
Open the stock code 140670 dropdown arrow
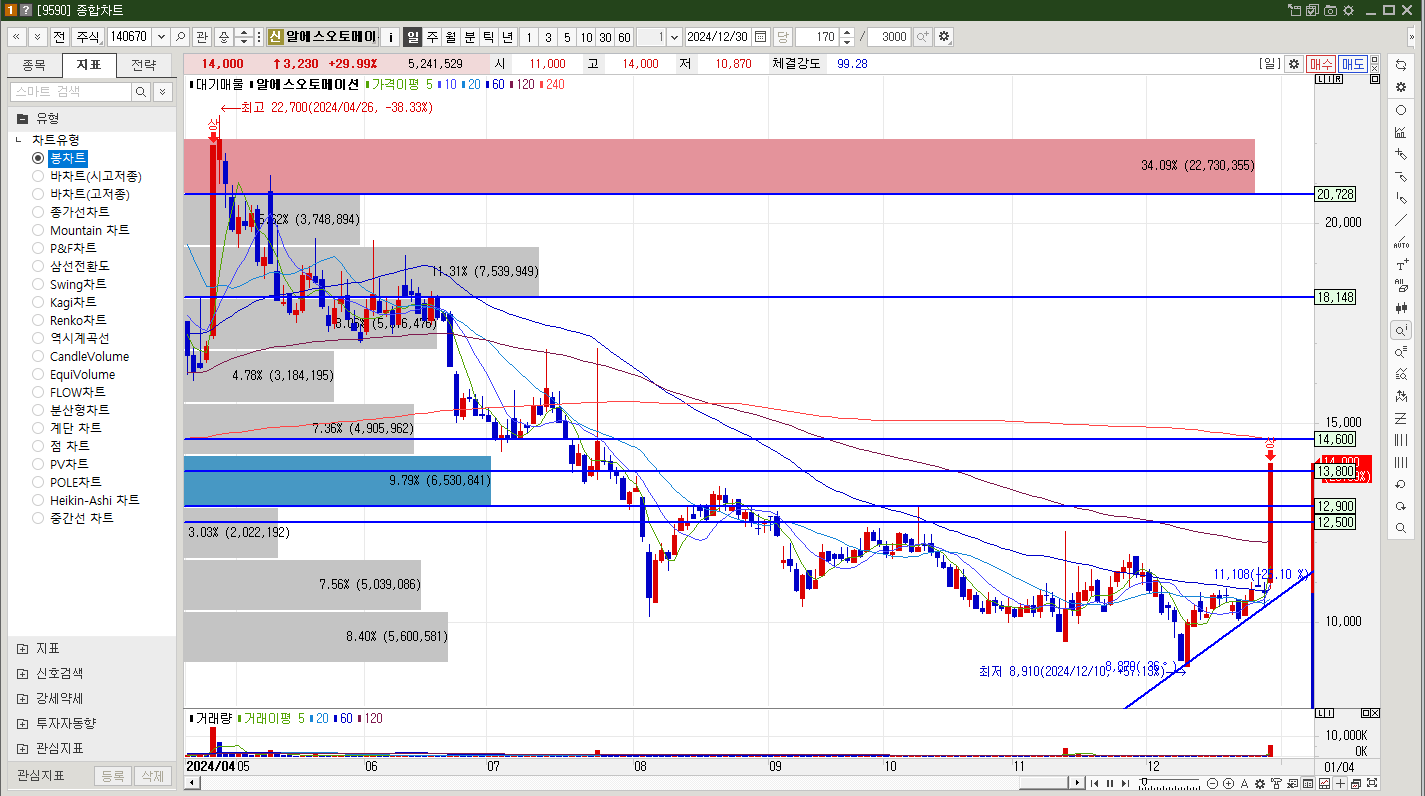click(160, 37)
